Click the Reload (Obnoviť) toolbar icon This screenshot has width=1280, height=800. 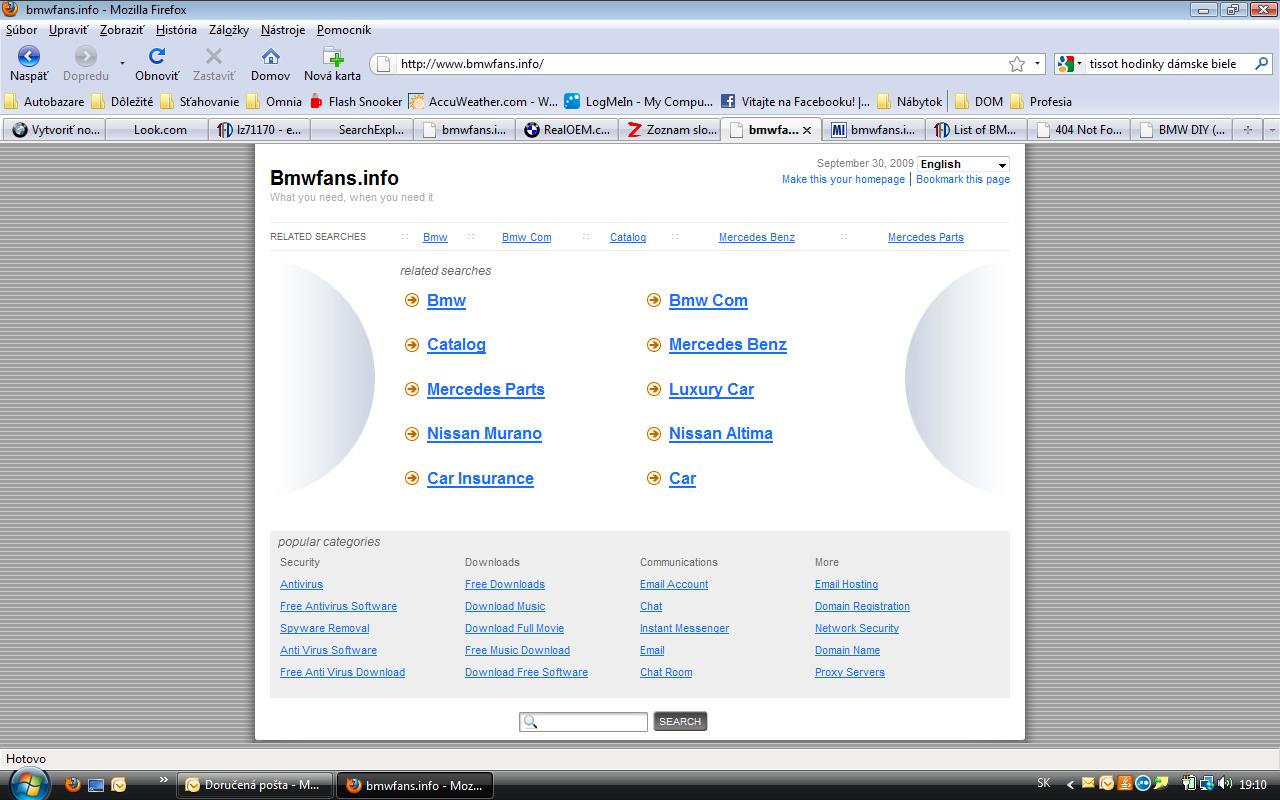[x=157, y=57]
